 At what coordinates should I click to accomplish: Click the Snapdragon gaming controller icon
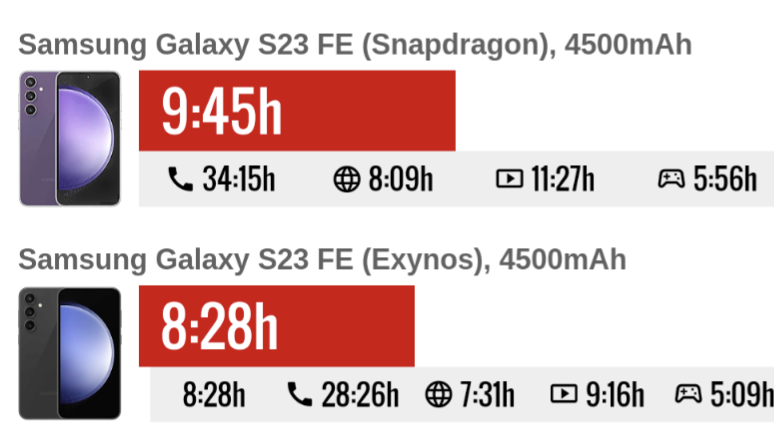(671, 180)
